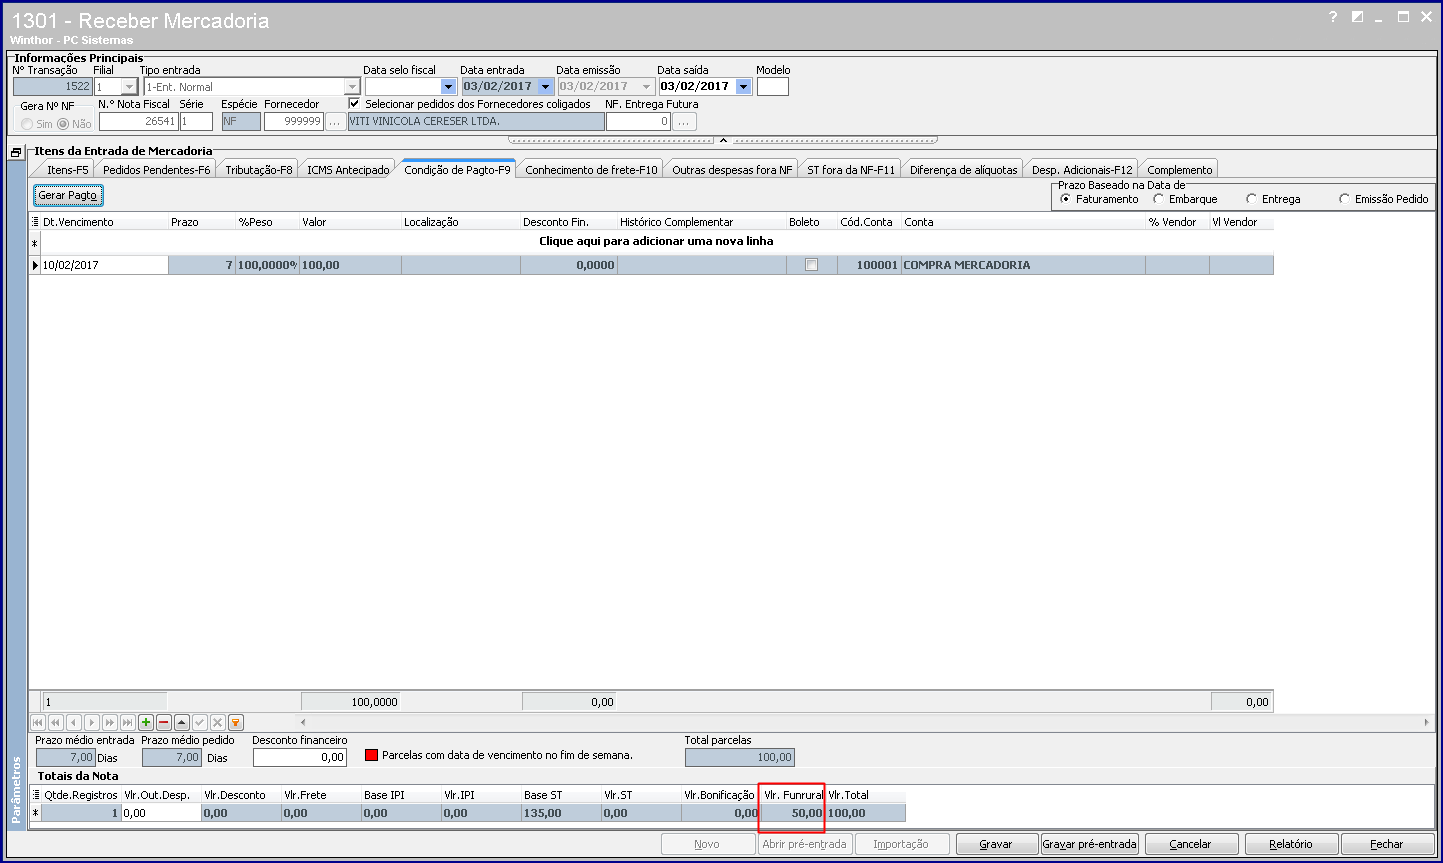1443x863 pixels.
Task: Add new installment with green plus icon
Action: point(146,722)
